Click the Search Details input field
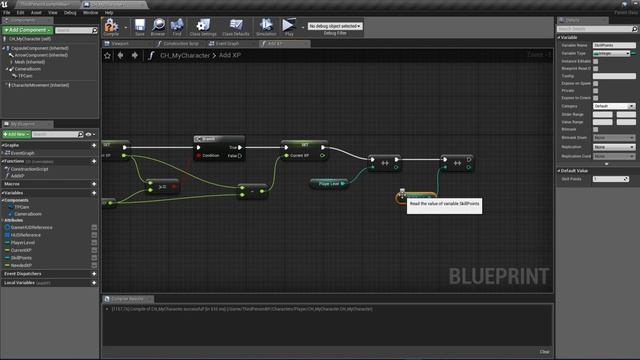Viewport: 640px width, 360px height. pyautogui.click(x=594, y=29)
